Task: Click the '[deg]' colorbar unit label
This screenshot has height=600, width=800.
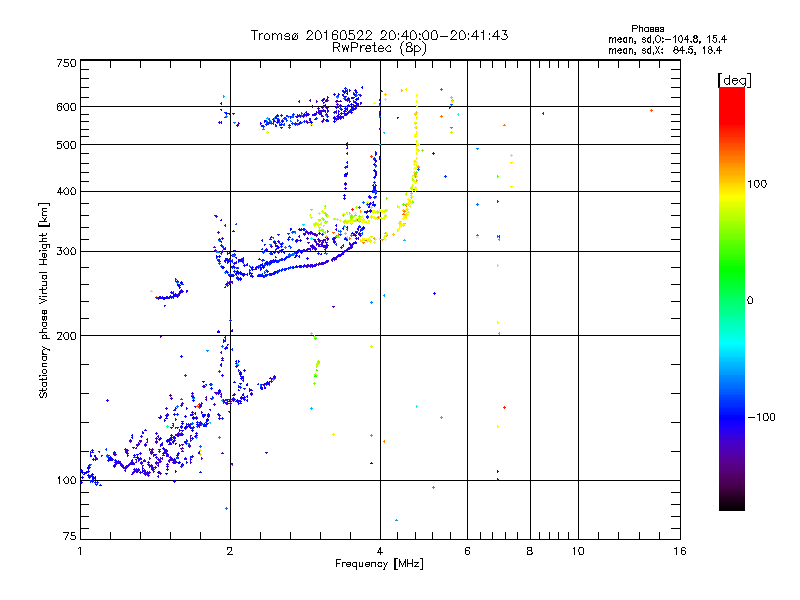Action: pos(734,80)
